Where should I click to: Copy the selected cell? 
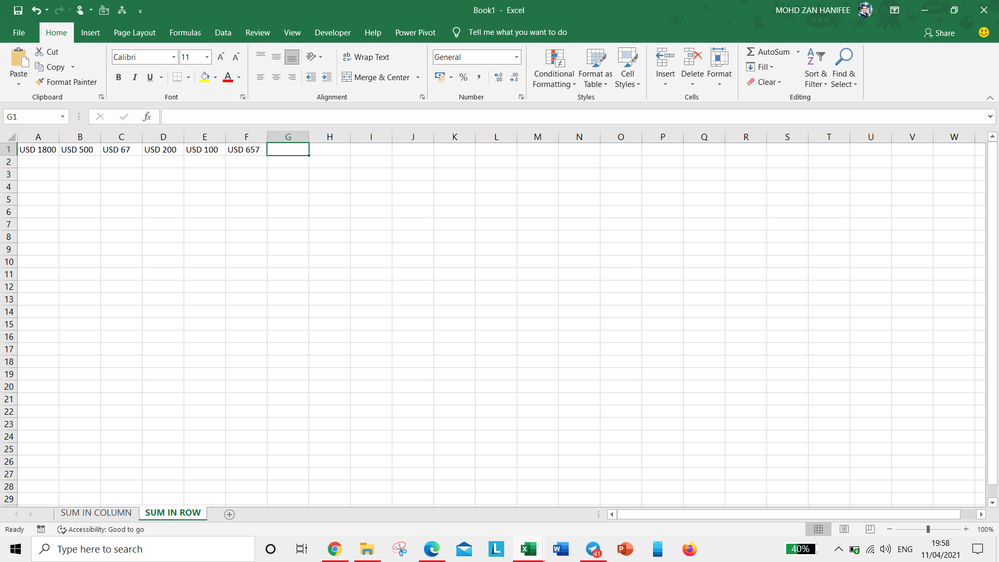50,67
